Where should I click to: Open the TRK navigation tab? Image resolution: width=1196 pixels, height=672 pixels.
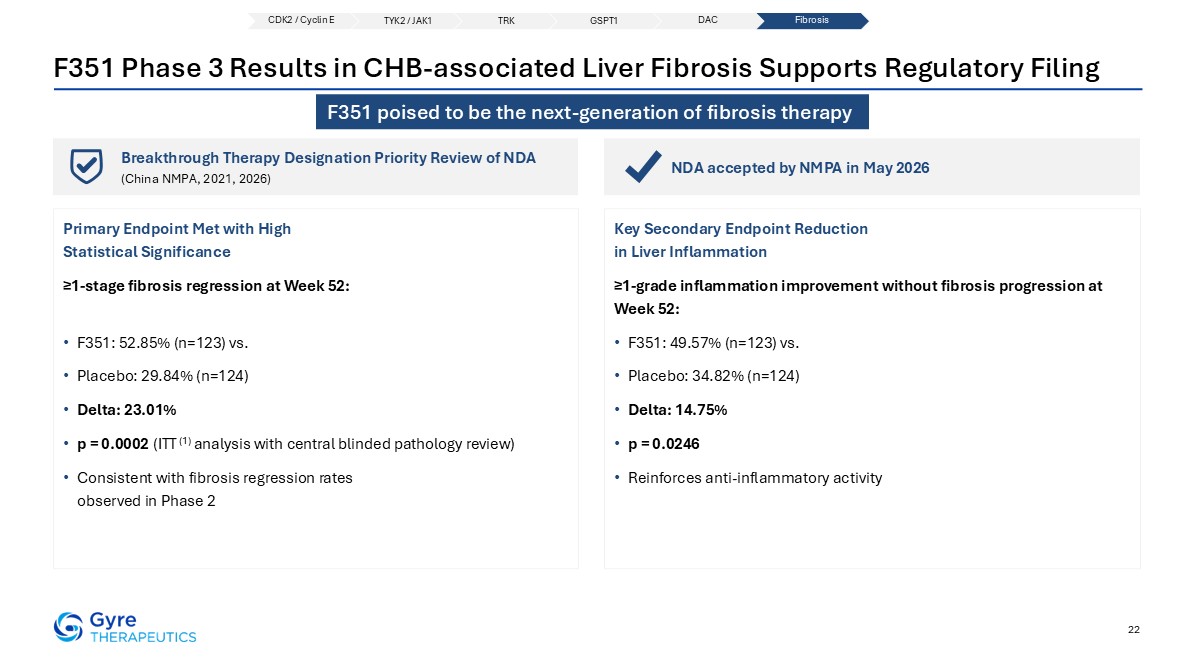pos(506,21)
